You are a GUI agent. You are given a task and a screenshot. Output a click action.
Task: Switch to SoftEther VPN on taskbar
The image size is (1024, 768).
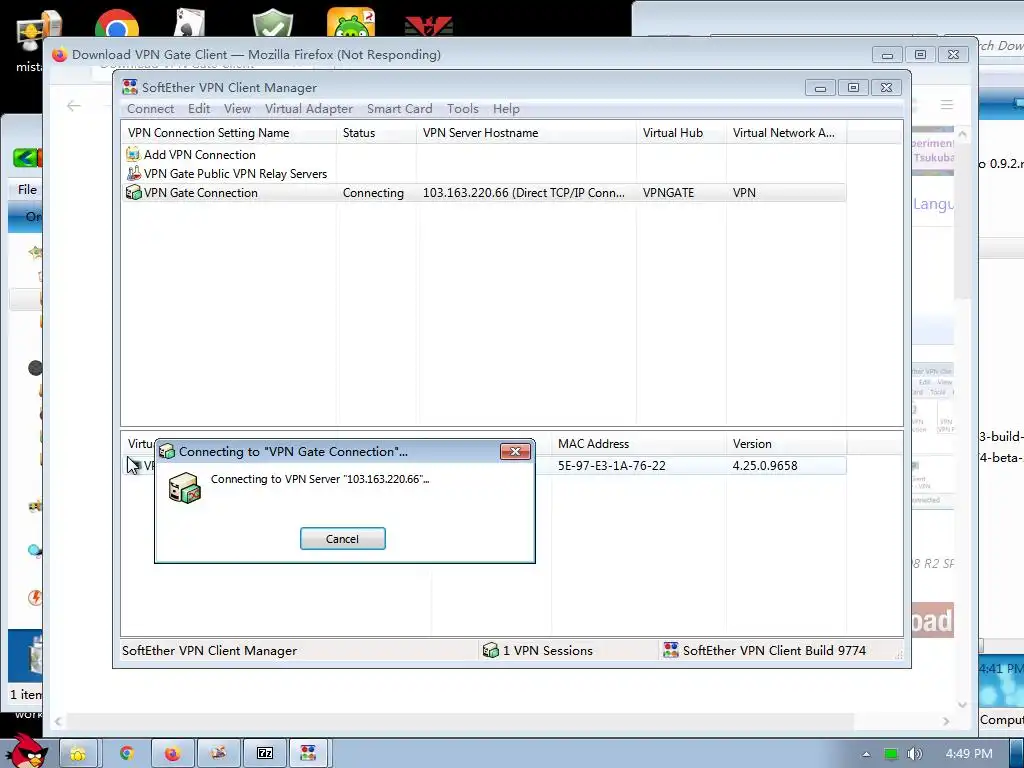coord(308,754)
